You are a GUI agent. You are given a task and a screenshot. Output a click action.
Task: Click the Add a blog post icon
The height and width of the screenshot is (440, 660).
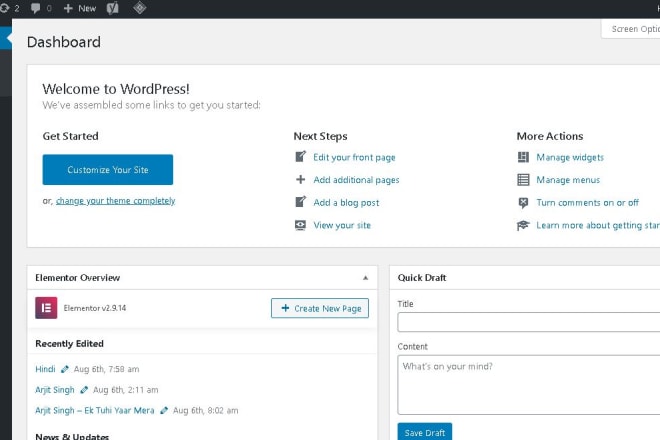[300, 202]
